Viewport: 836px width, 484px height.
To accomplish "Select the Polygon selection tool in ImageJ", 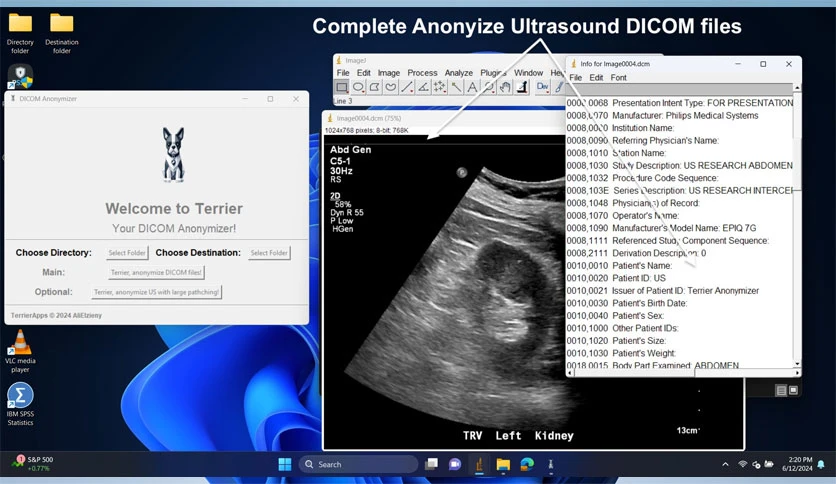I will coord(375,87).
